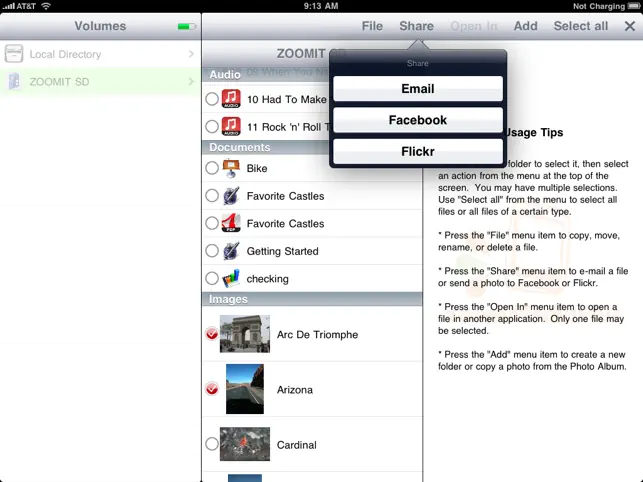The image size is (643, 482).
Task: Uncheck the Arc De Triomphe image
Action: [212, 334]
